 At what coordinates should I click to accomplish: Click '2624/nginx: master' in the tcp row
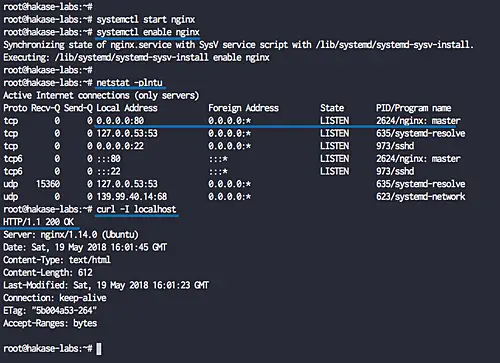coord(418,121)
